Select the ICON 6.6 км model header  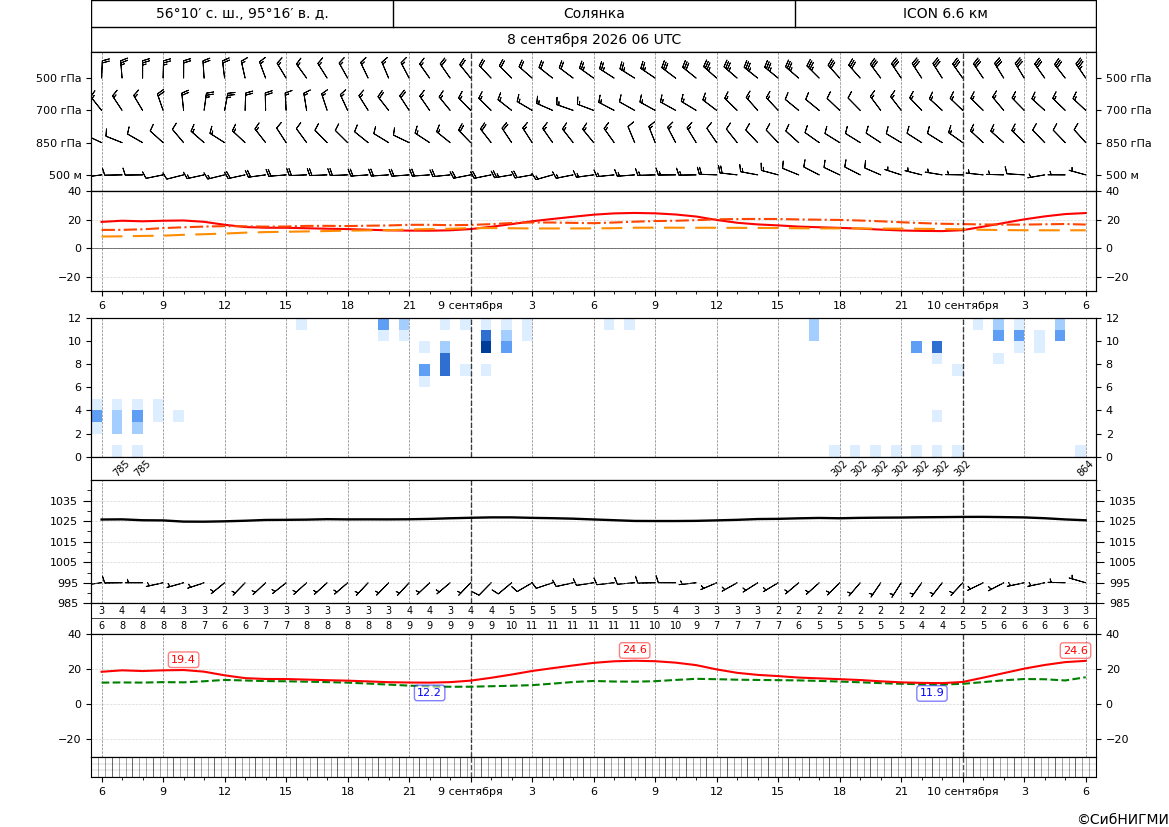click(x=945, y=13)
